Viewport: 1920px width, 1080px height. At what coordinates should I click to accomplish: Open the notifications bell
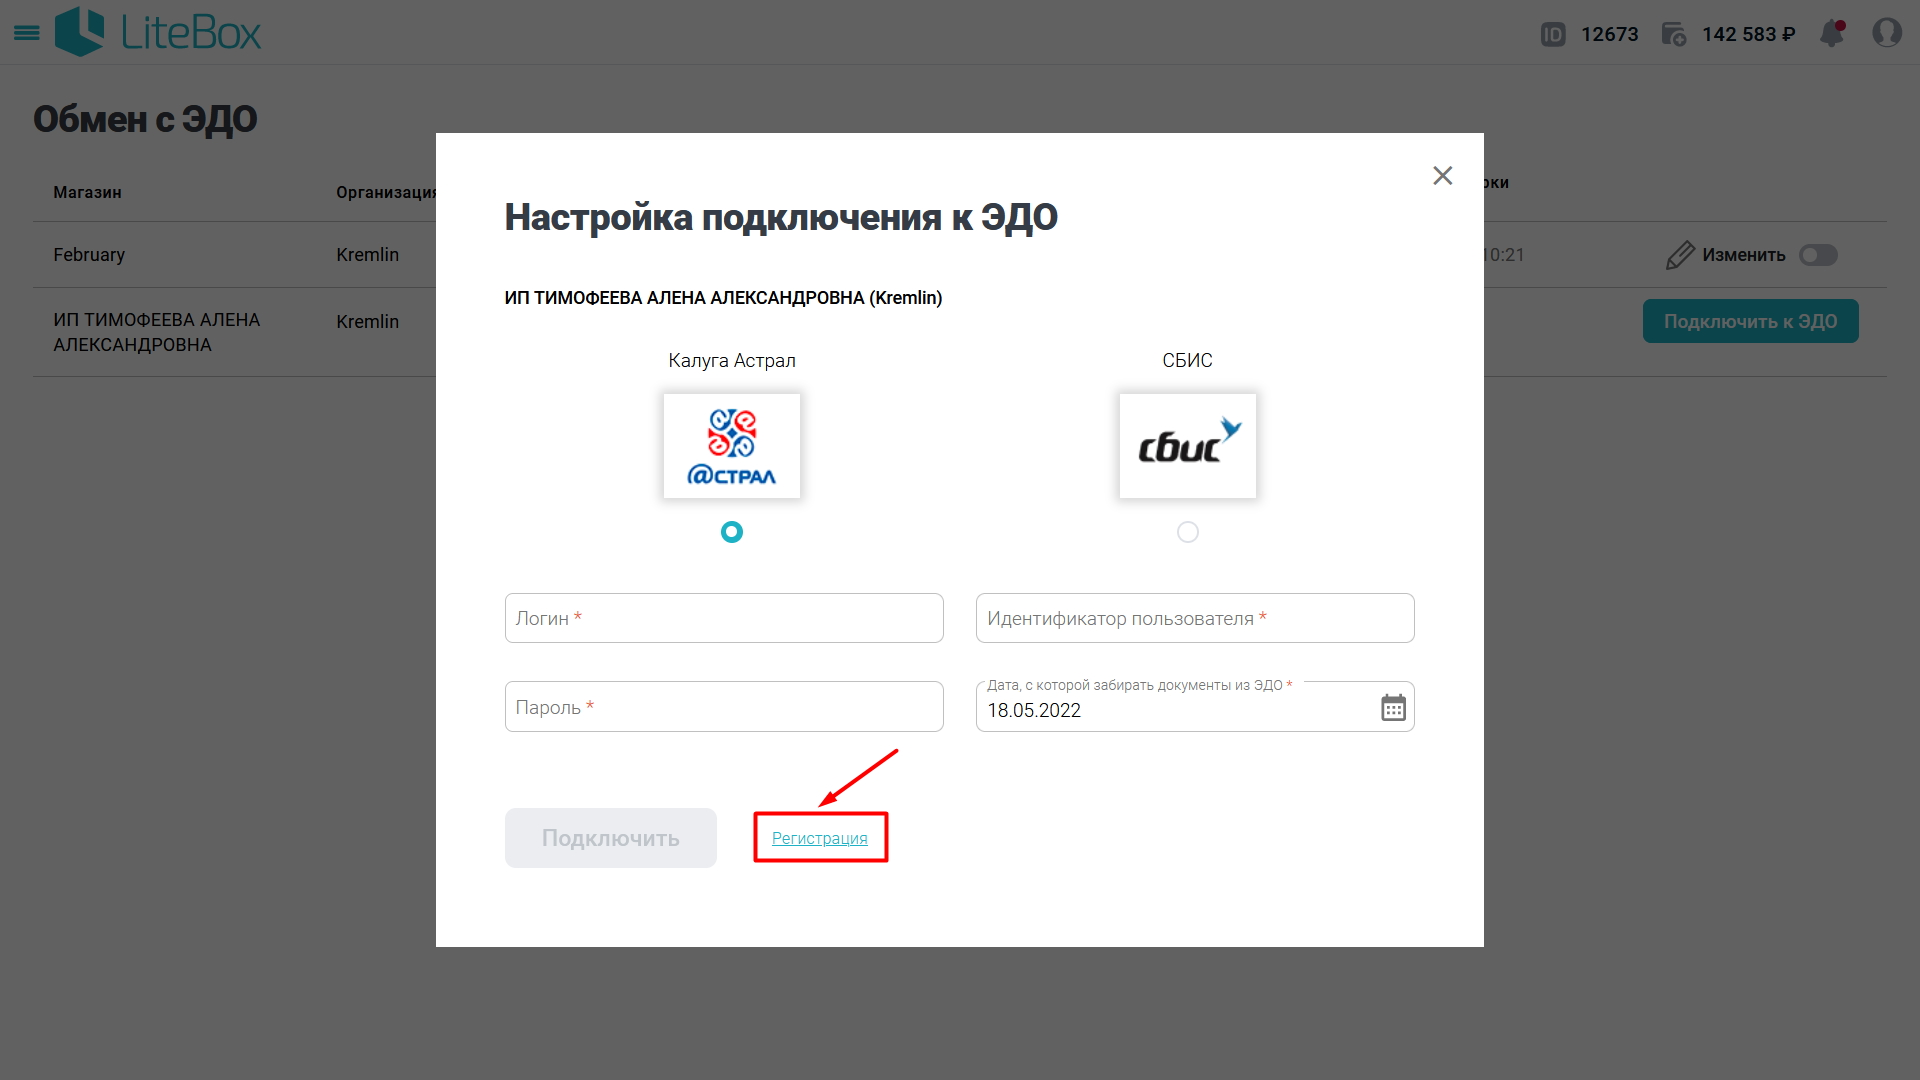click(1832, 33)
